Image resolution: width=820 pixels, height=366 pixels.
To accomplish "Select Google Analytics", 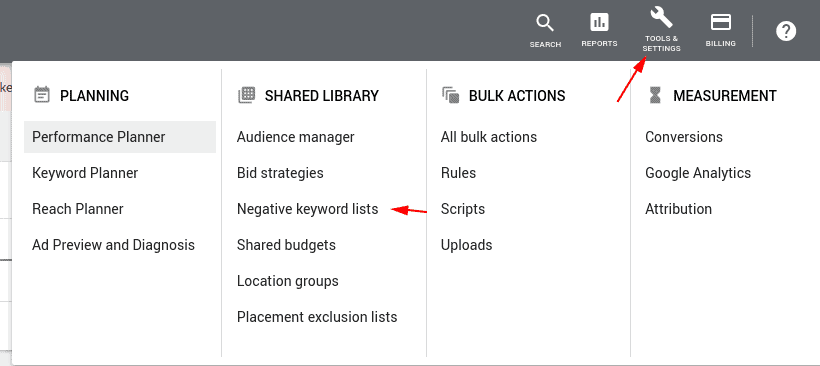I will 698,173.
